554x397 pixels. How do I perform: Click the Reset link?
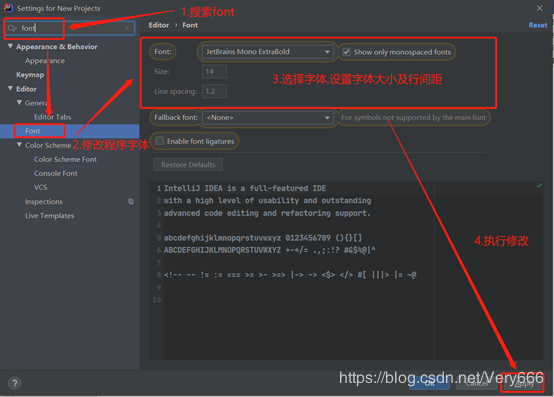(x=538, y=25)
